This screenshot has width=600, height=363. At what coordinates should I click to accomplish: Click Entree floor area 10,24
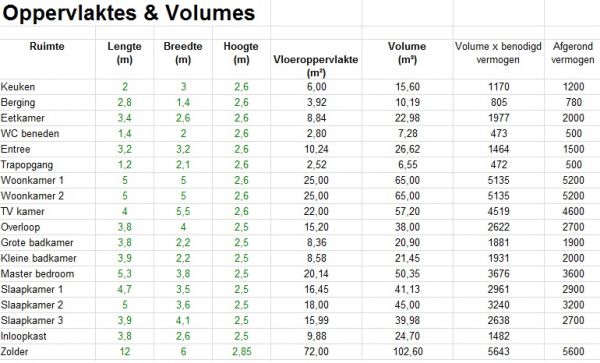coord(316,149)
